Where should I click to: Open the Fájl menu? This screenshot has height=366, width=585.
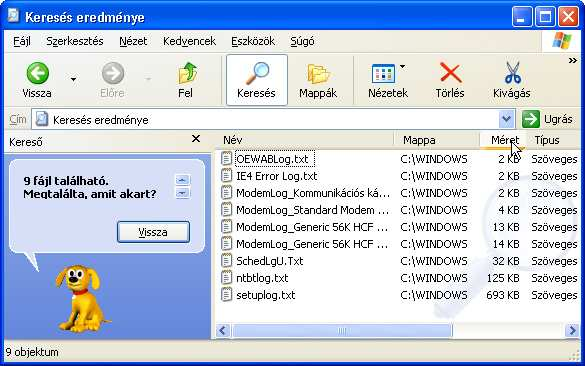[22, 41]
